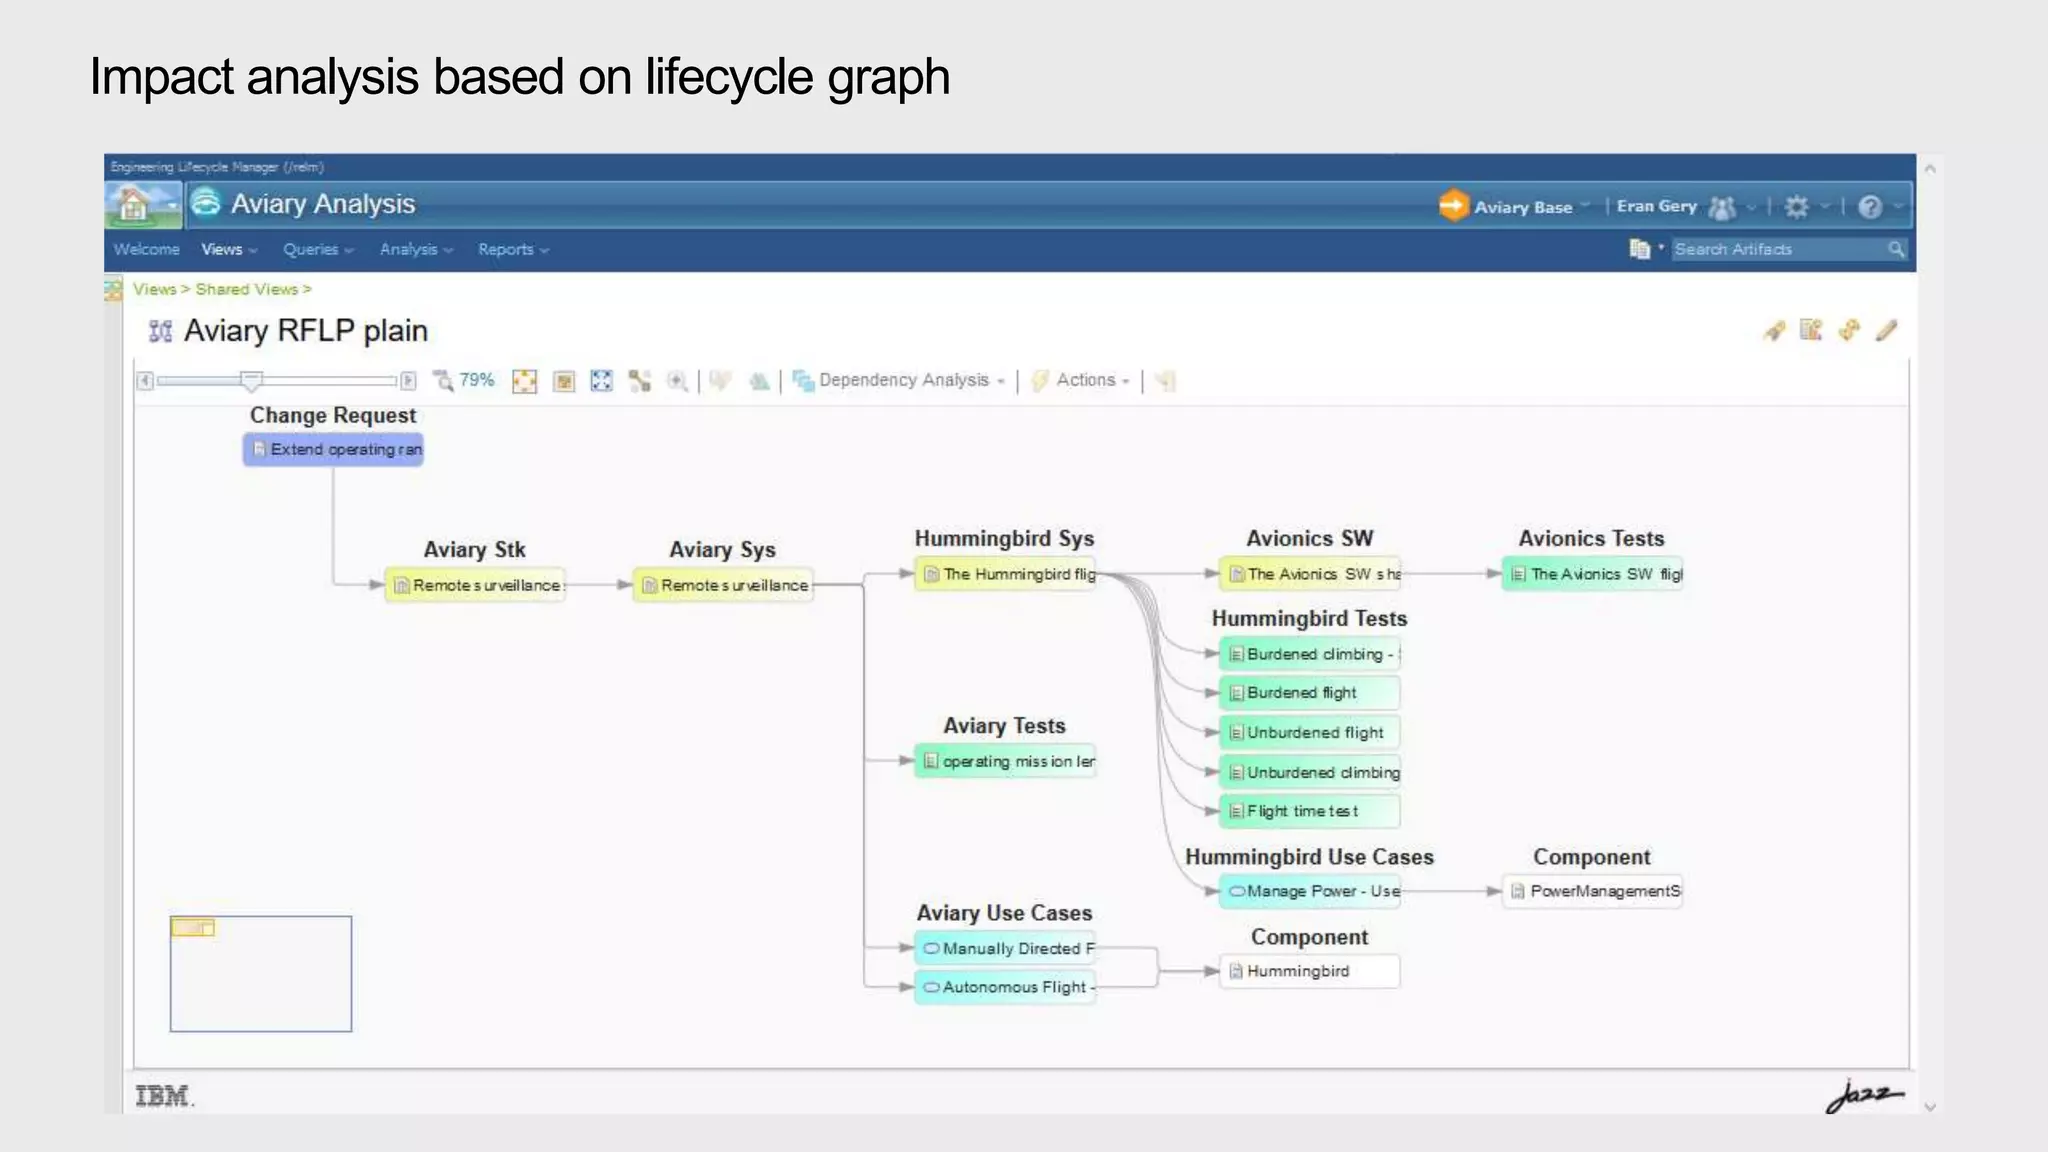This screenshot has width=2048, height=1152.
Task: Select the Flight time test node
Action: click(1310, 811)
